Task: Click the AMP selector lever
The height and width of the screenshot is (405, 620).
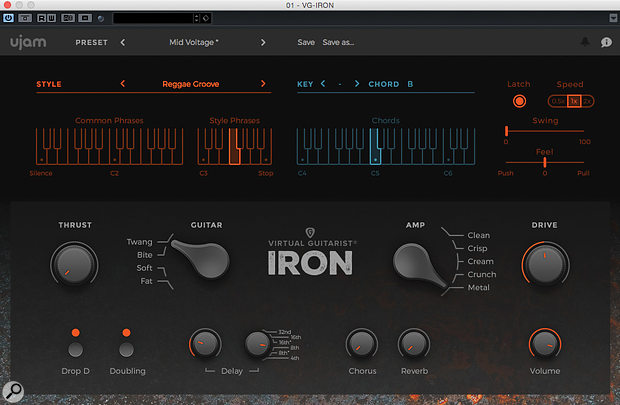Action: (x=418, y=264)
